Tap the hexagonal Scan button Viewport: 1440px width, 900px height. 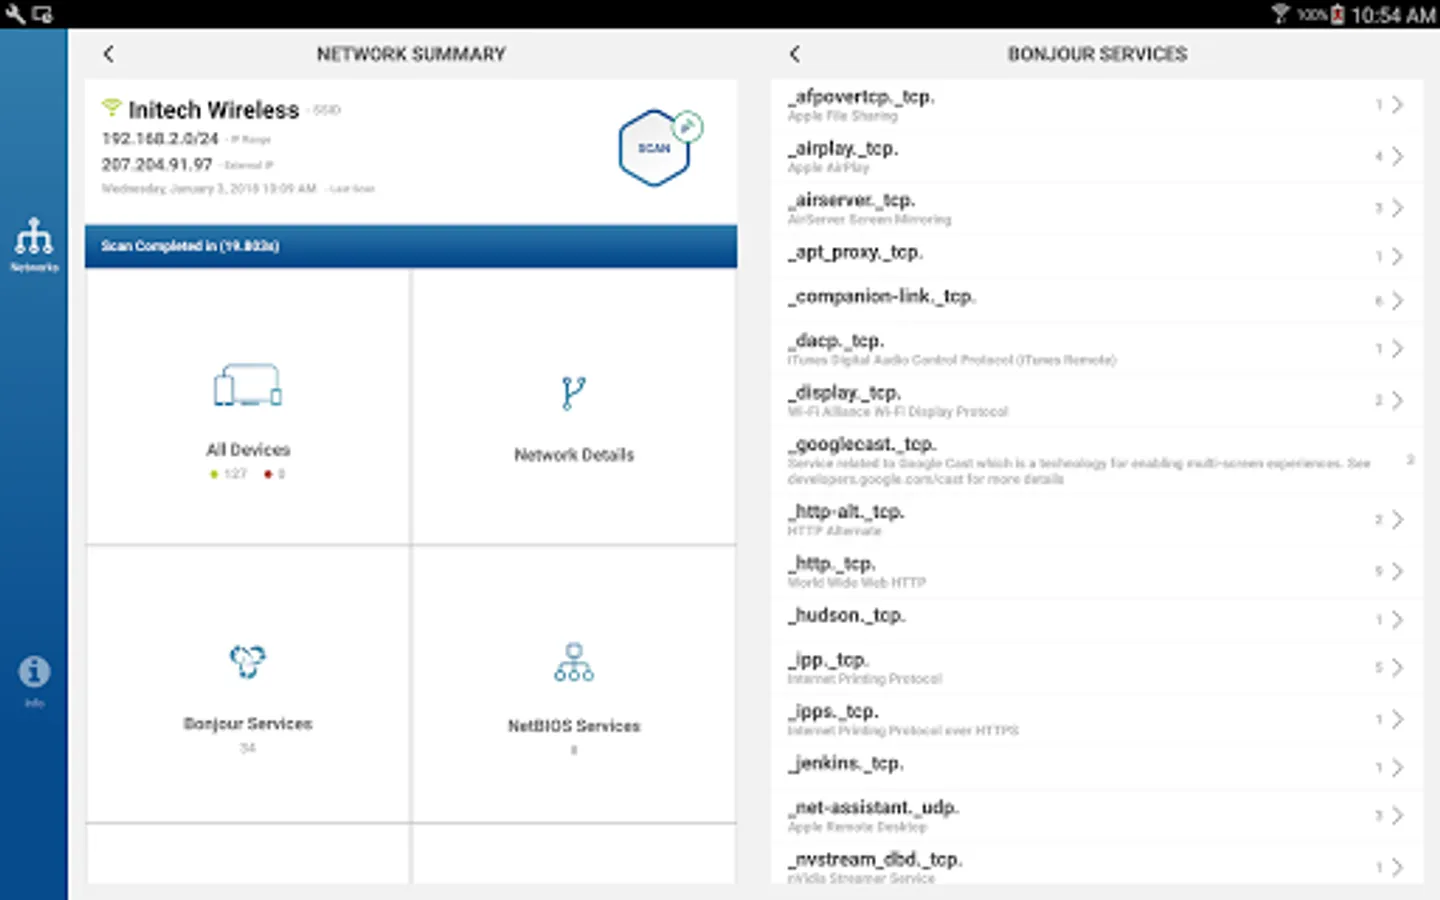click(655, 148)
